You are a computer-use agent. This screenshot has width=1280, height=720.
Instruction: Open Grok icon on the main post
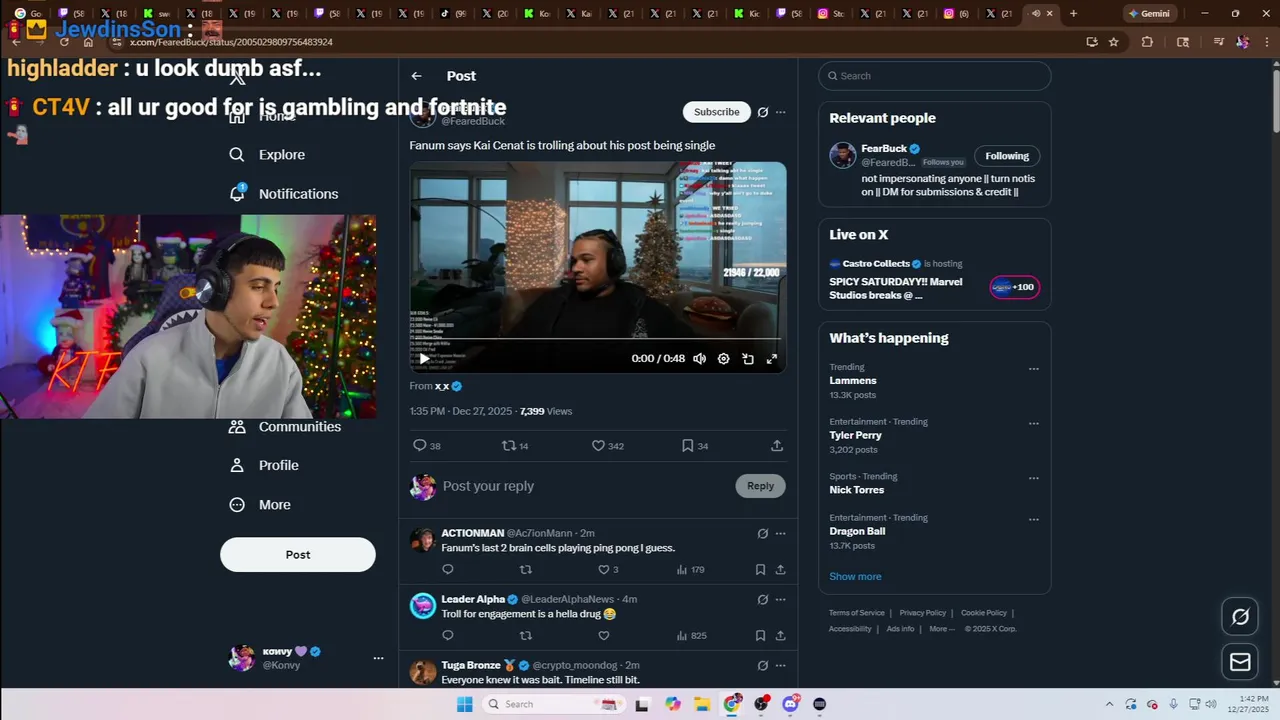tap(763, 112)
